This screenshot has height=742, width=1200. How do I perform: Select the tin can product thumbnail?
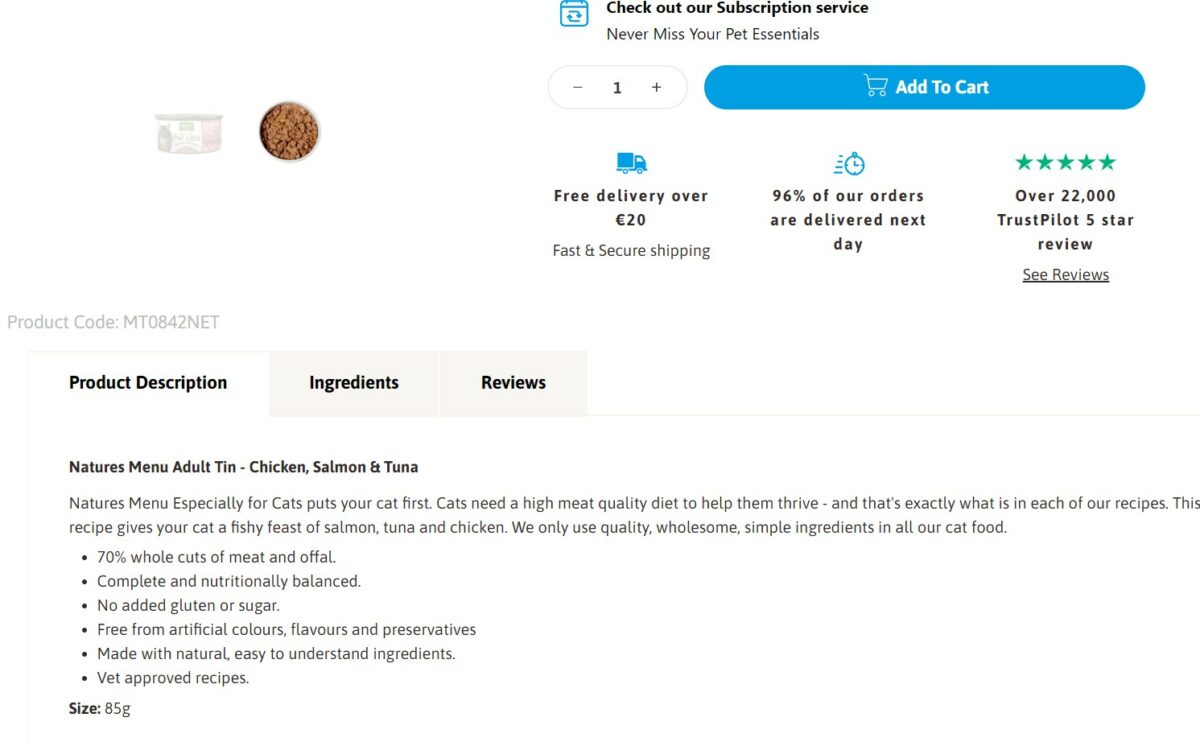[189, 132]
